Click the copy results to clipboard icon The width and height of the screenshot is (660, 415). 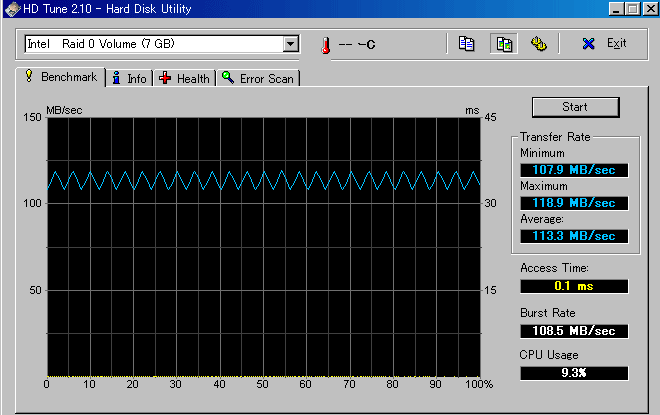pyautogui.click(x=466, y=44)
